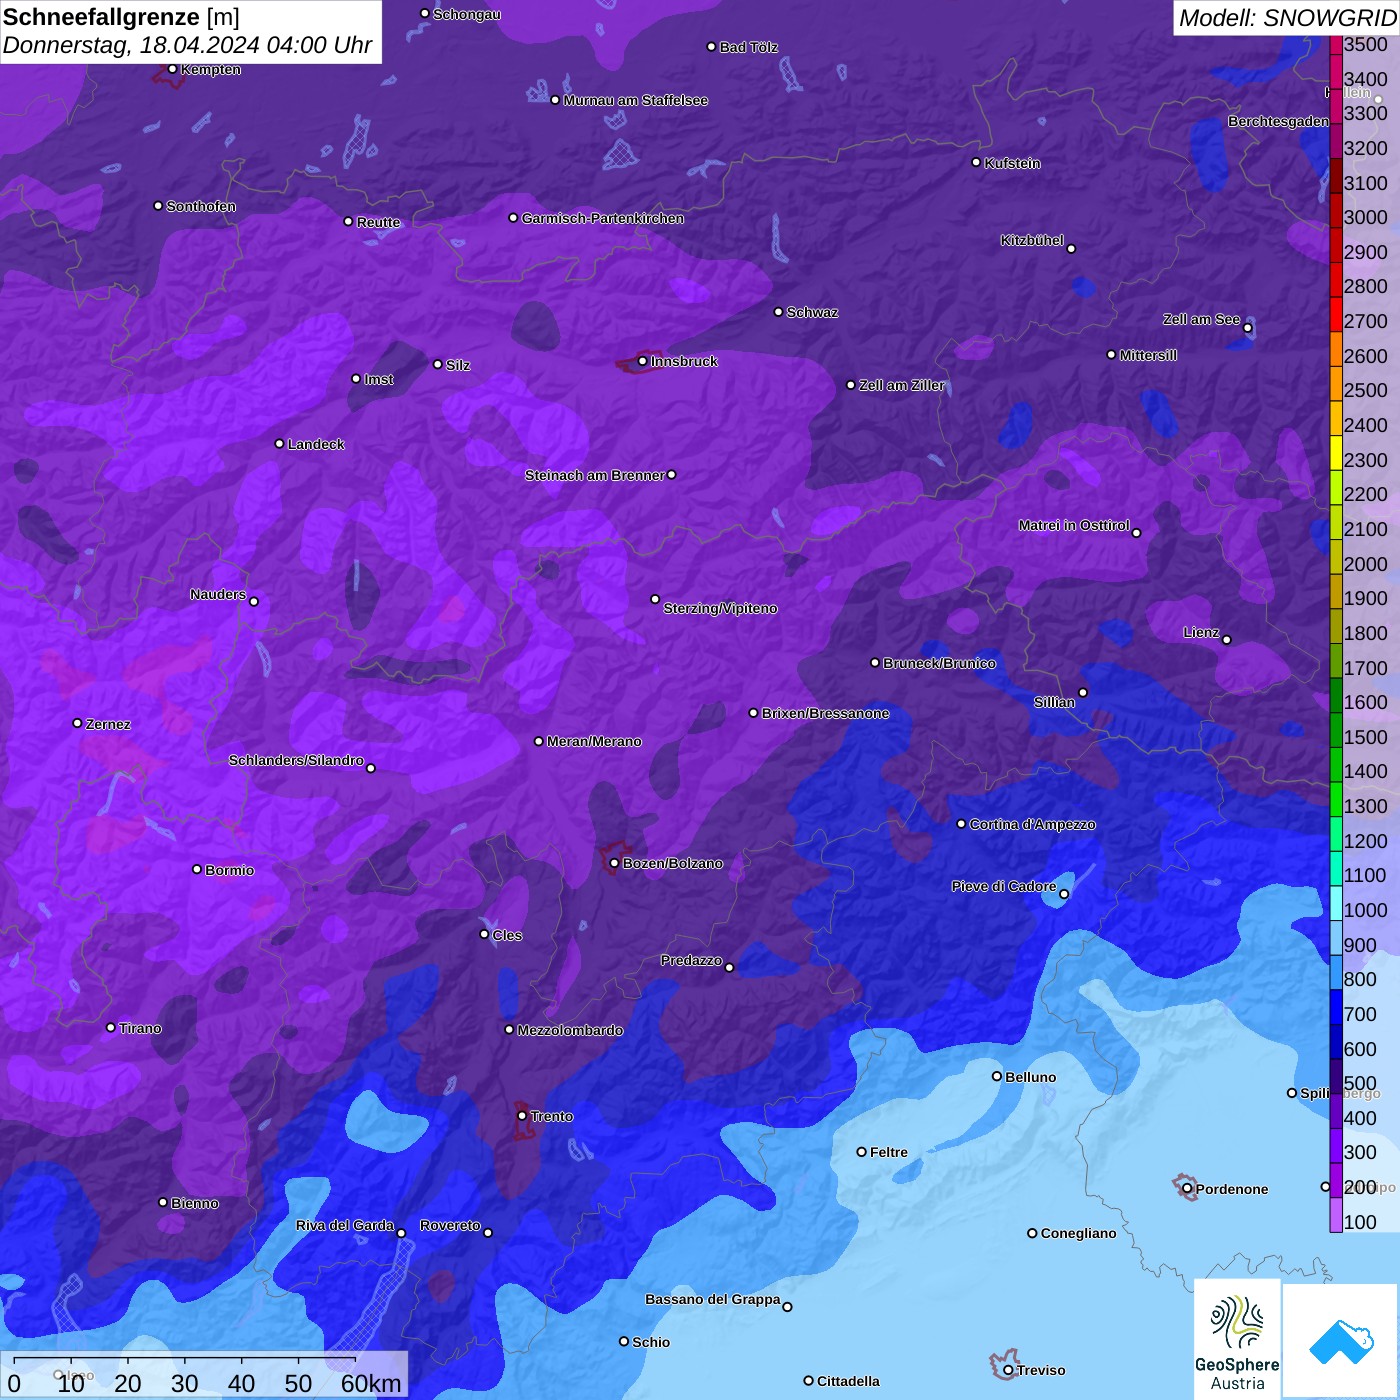Select the 100 m violet legend color

(x=1336, y=1215)
